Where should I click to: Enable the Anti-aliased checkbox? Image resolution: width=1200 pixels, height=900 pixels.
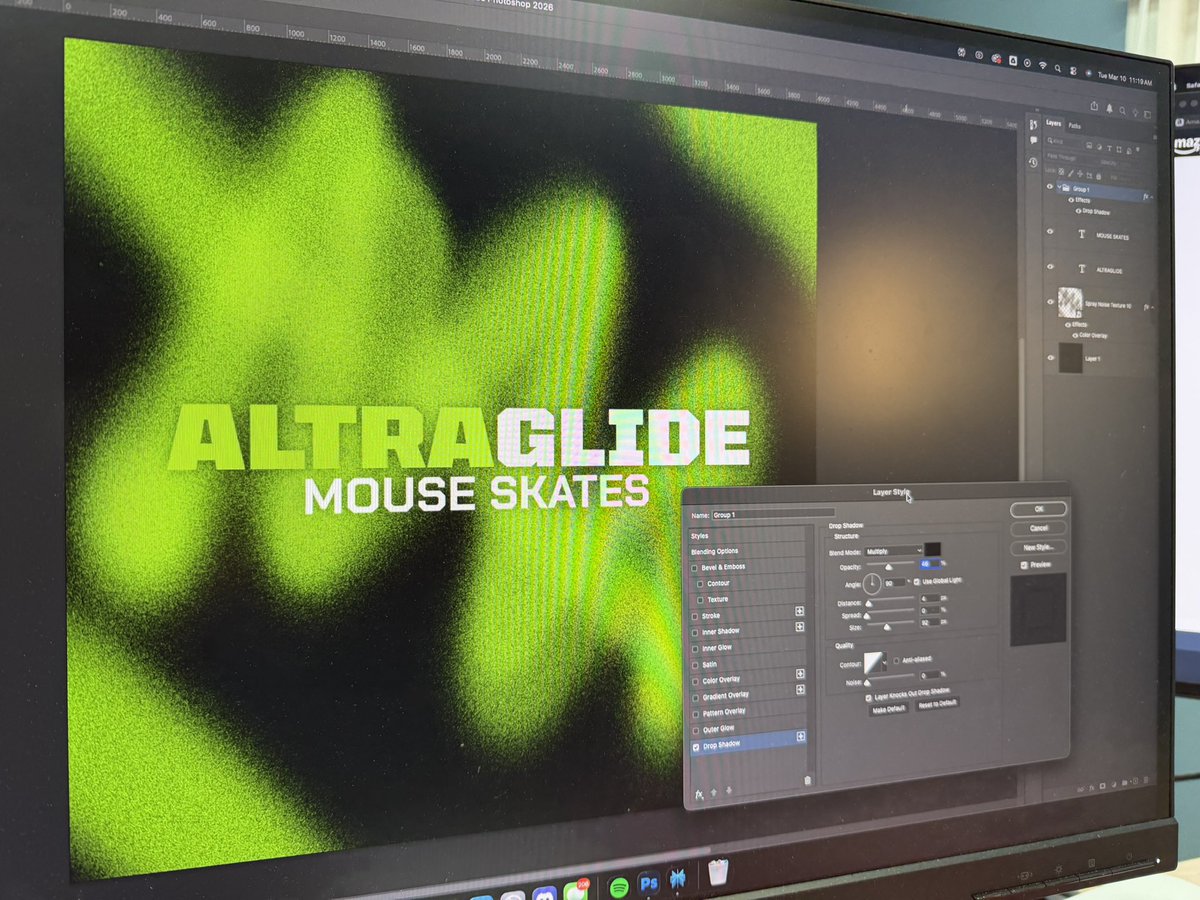pyautogui.click(x=896, y=660)
